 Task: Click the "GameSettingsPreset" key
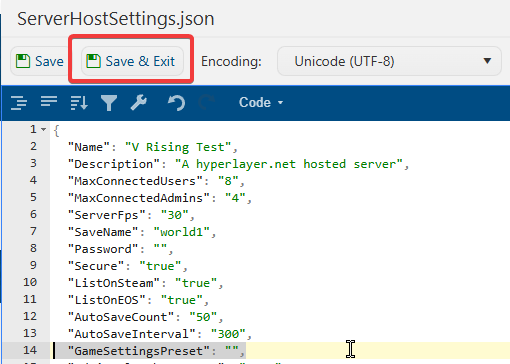[139, 351]
